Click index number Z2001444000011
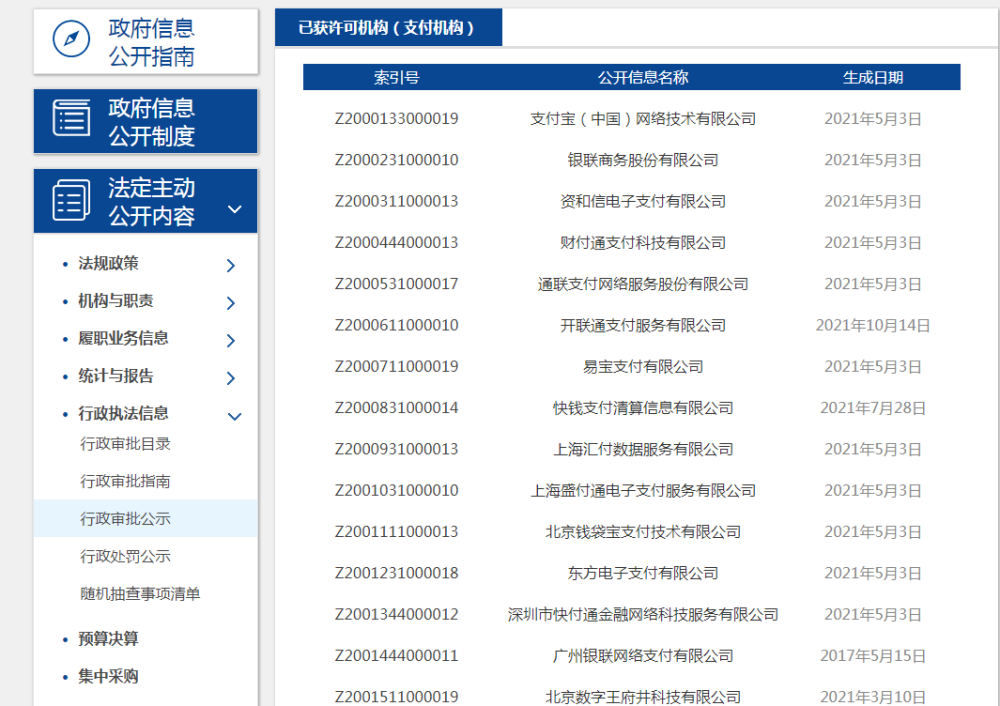The height and width of the screenshot is (706, 1000). click(397, 656)
